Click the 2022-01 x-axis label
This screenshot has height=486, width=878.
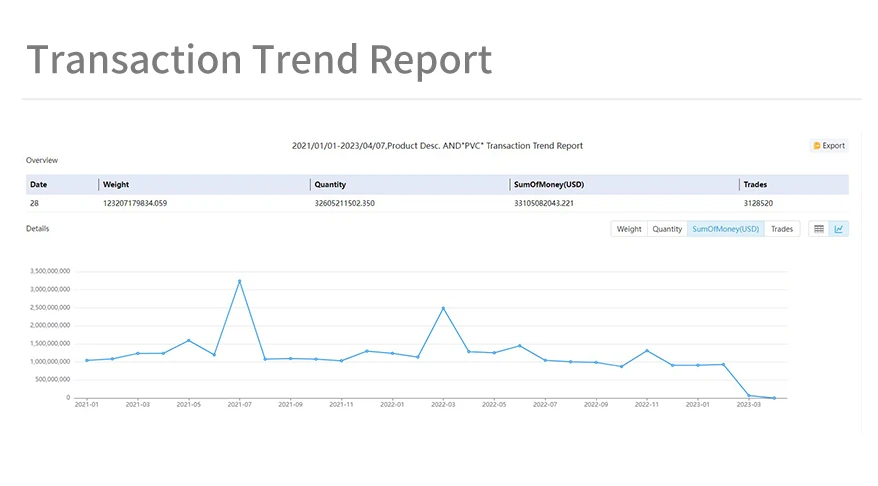click(x=392, y=404)
